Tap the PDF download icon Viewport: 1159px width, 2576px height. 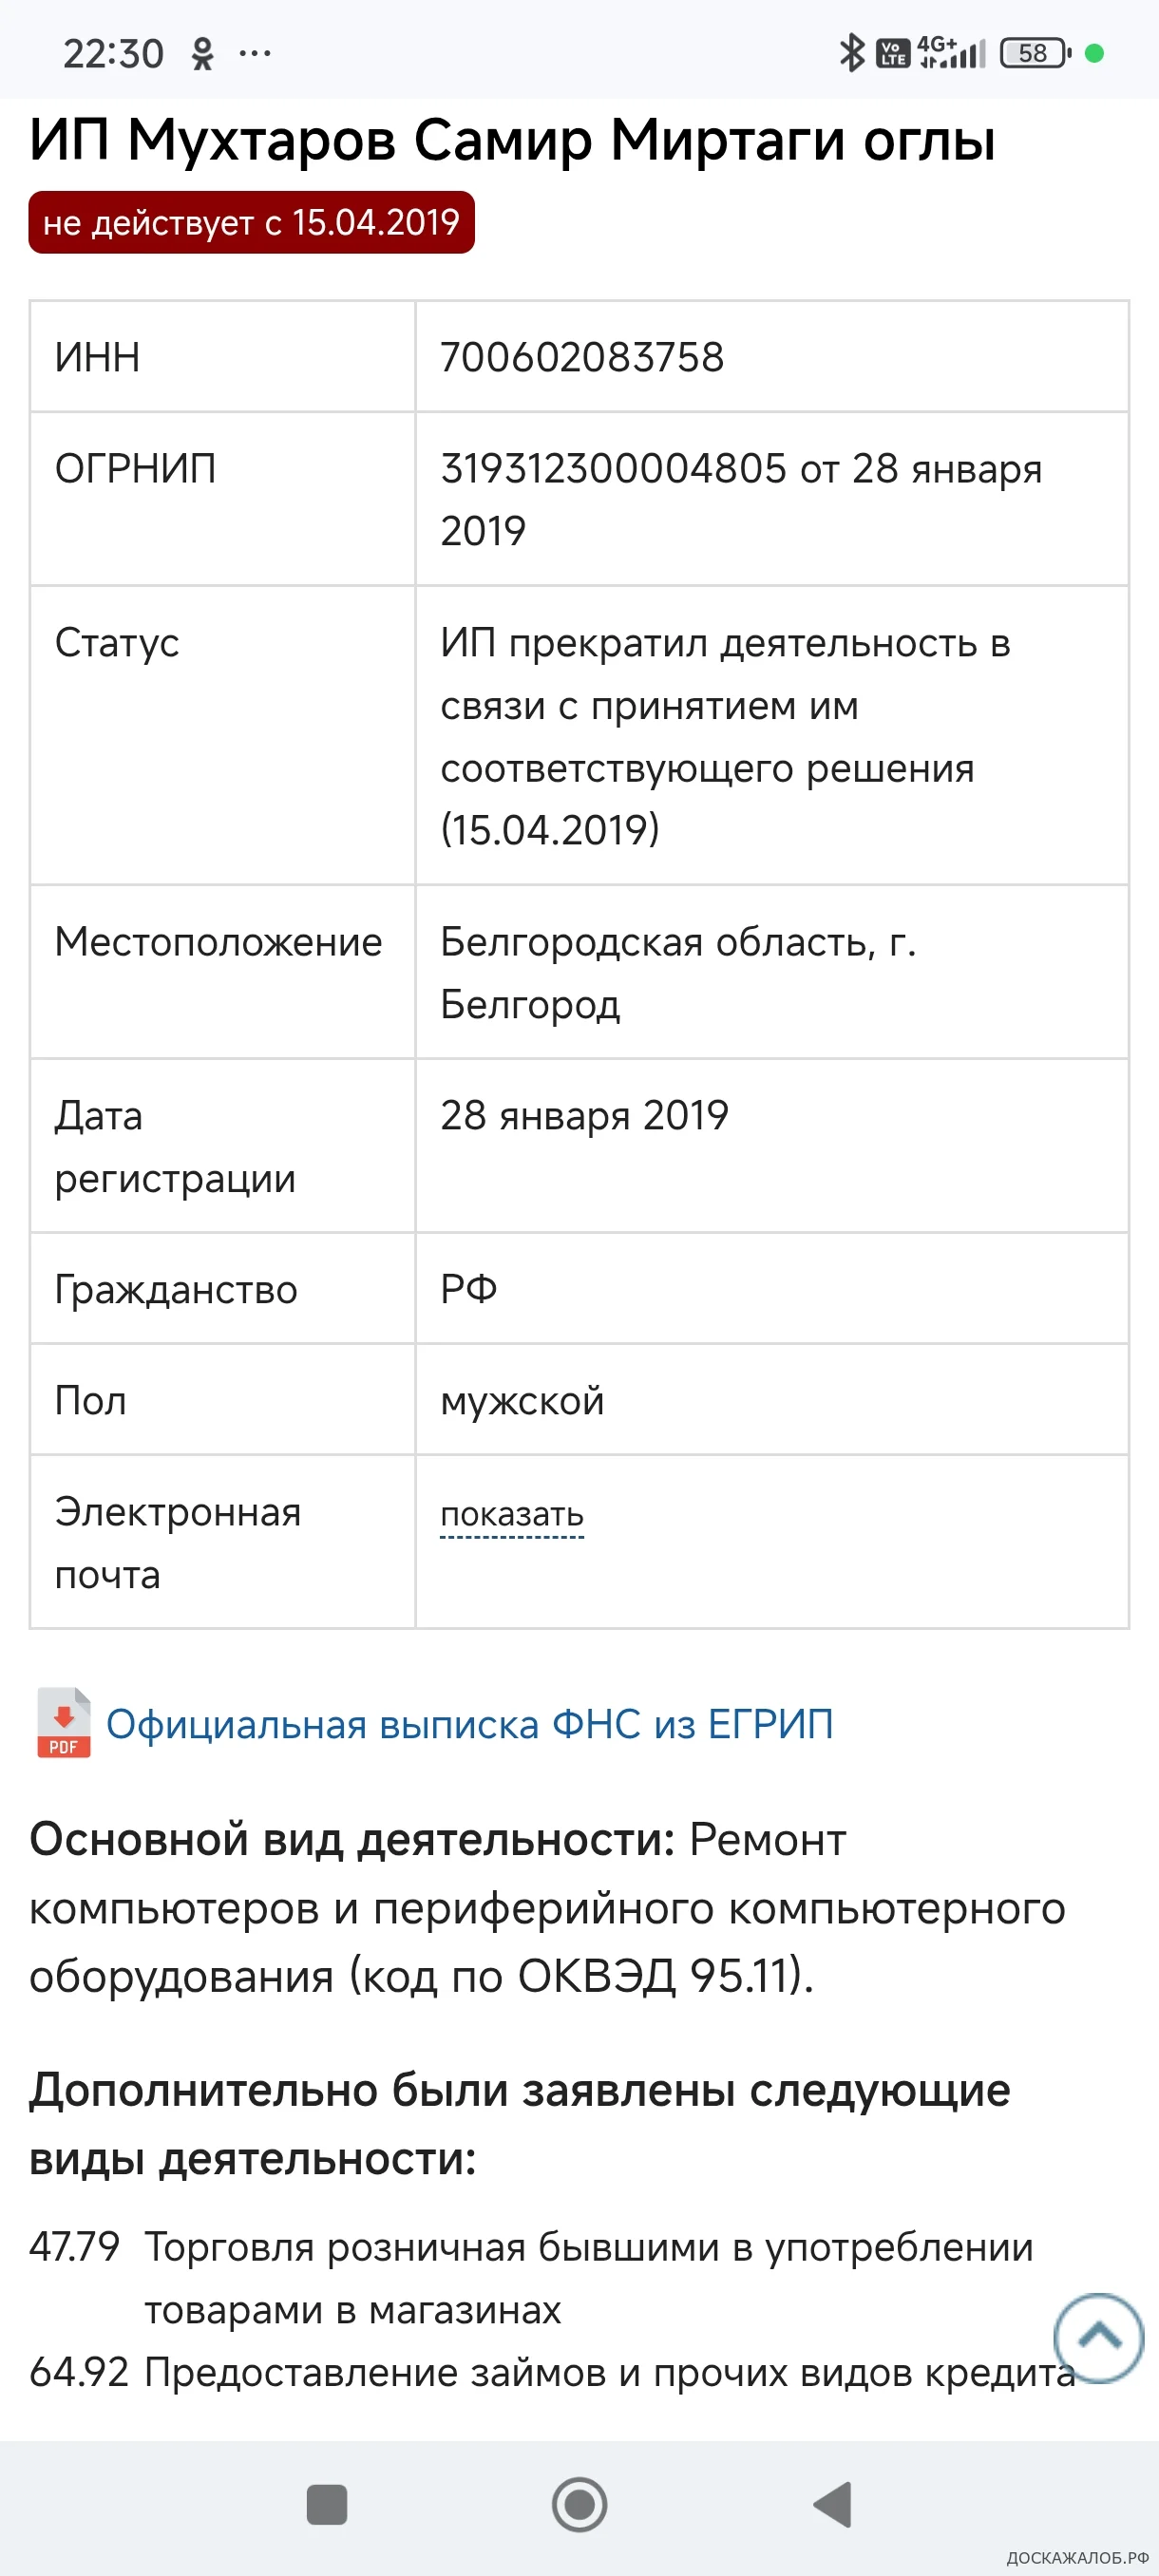click(64, 1723)
